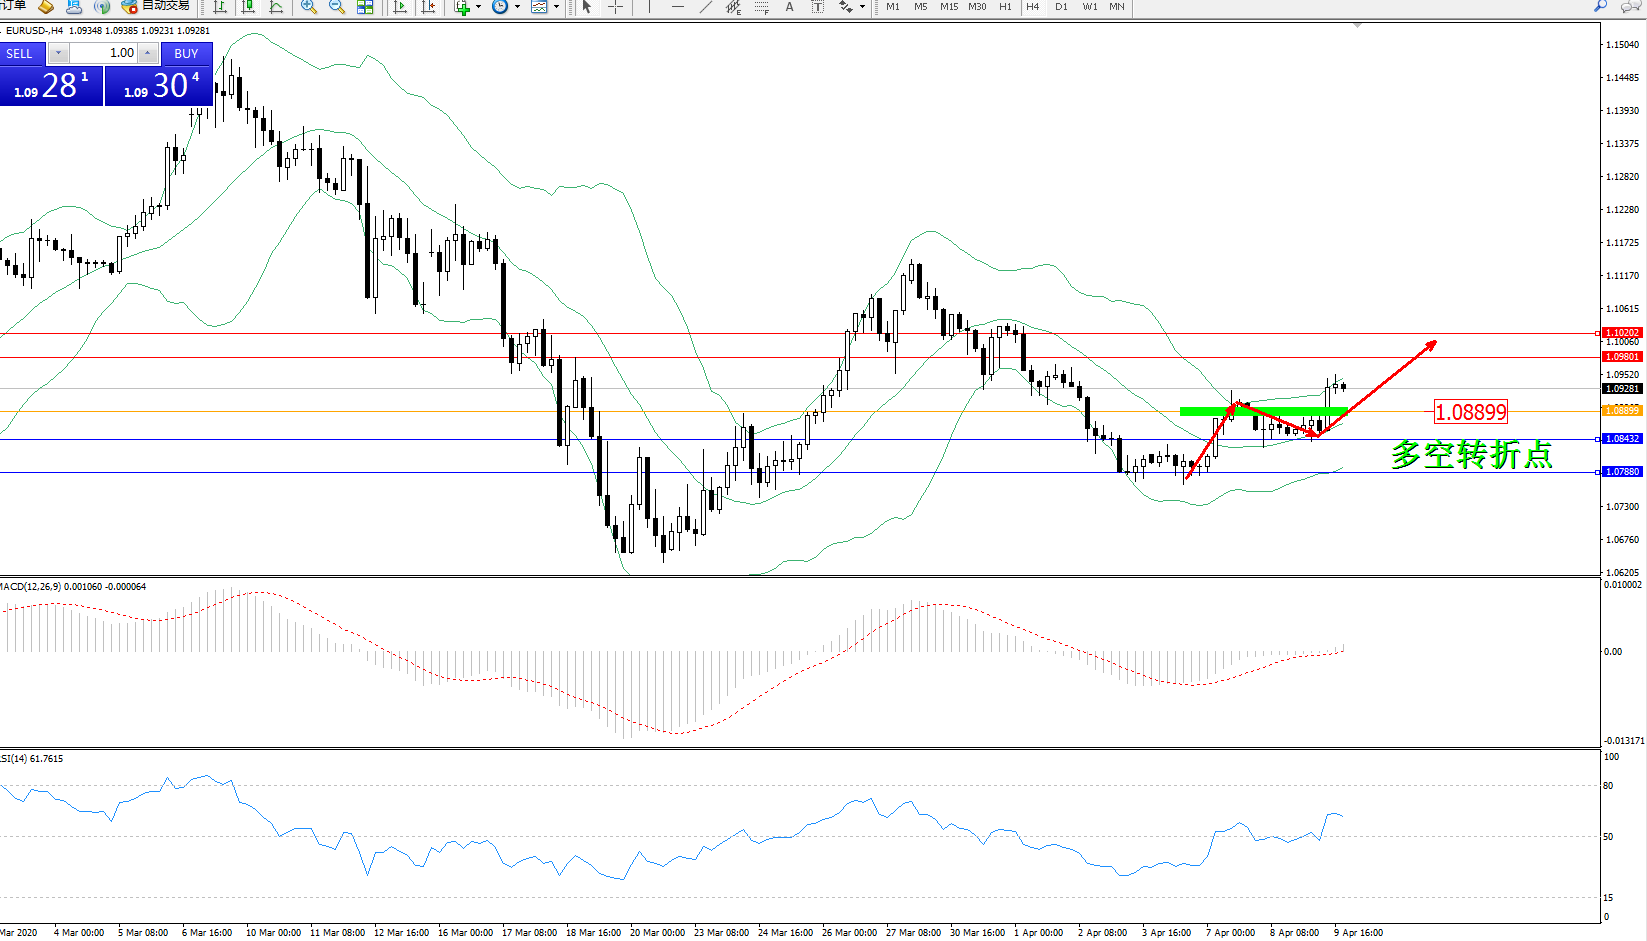Switch to the M15 timeframe
The width and height of the screenshot is (1647, 941).
point(948,7)
